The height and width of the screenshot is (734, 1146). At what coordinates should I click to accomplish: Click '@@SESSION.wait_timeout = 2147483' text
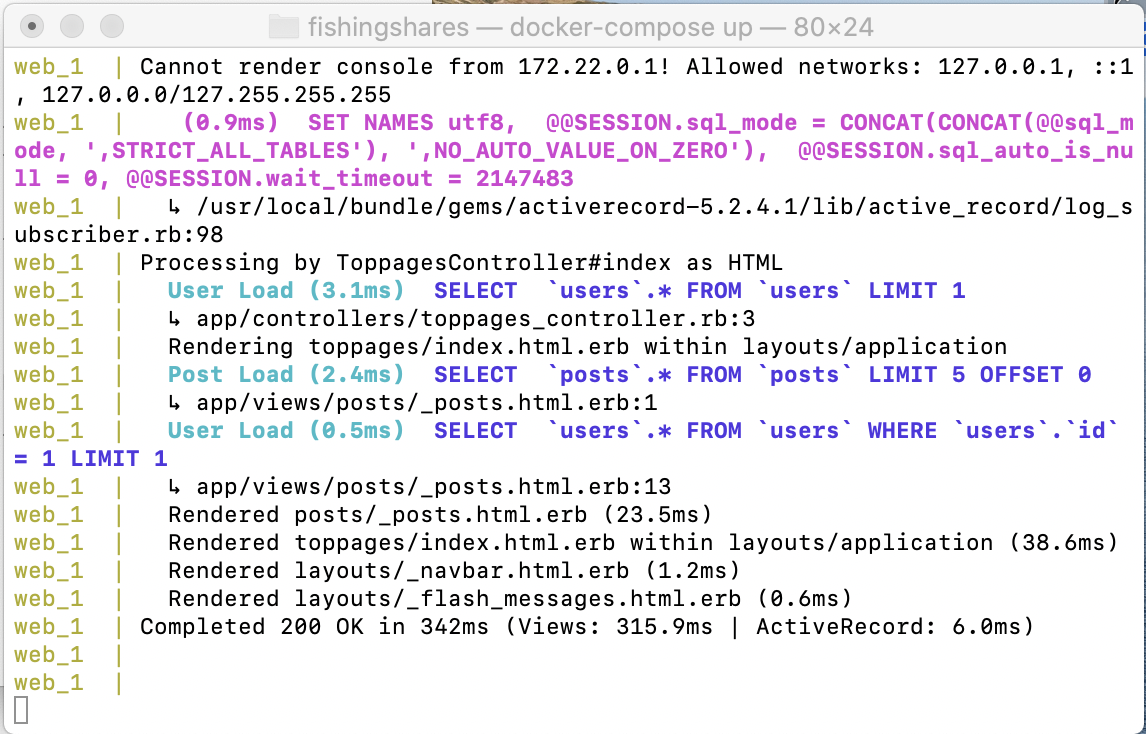349,179
